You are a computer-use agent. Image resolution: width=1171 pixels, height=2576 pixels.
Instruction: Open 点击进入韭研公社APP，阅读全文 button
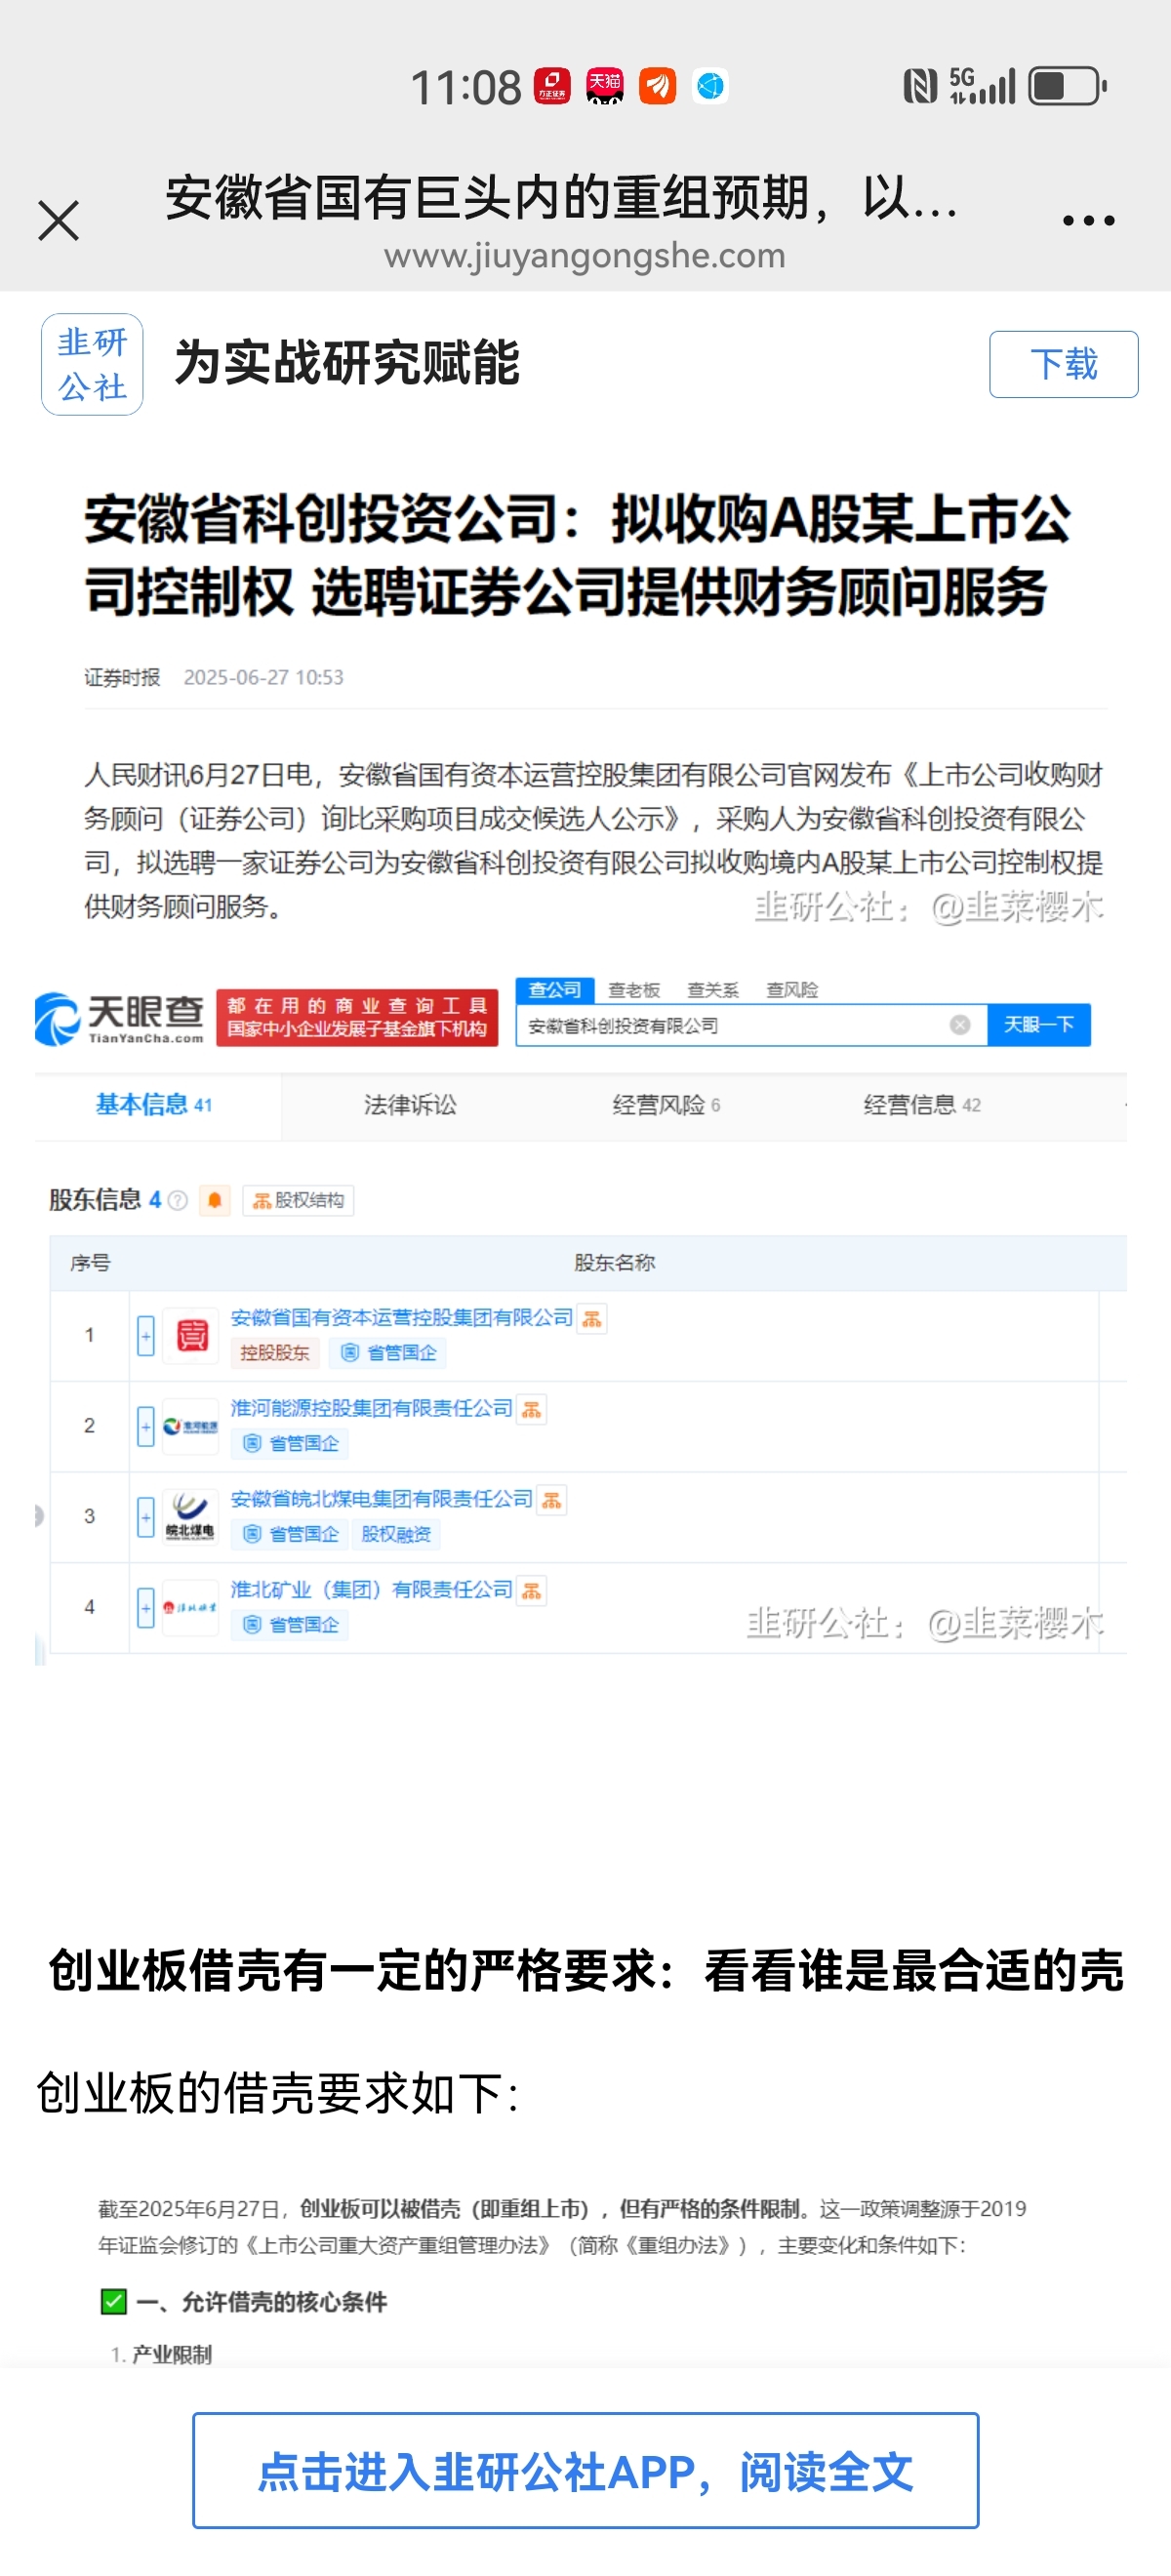(585, 2471)
